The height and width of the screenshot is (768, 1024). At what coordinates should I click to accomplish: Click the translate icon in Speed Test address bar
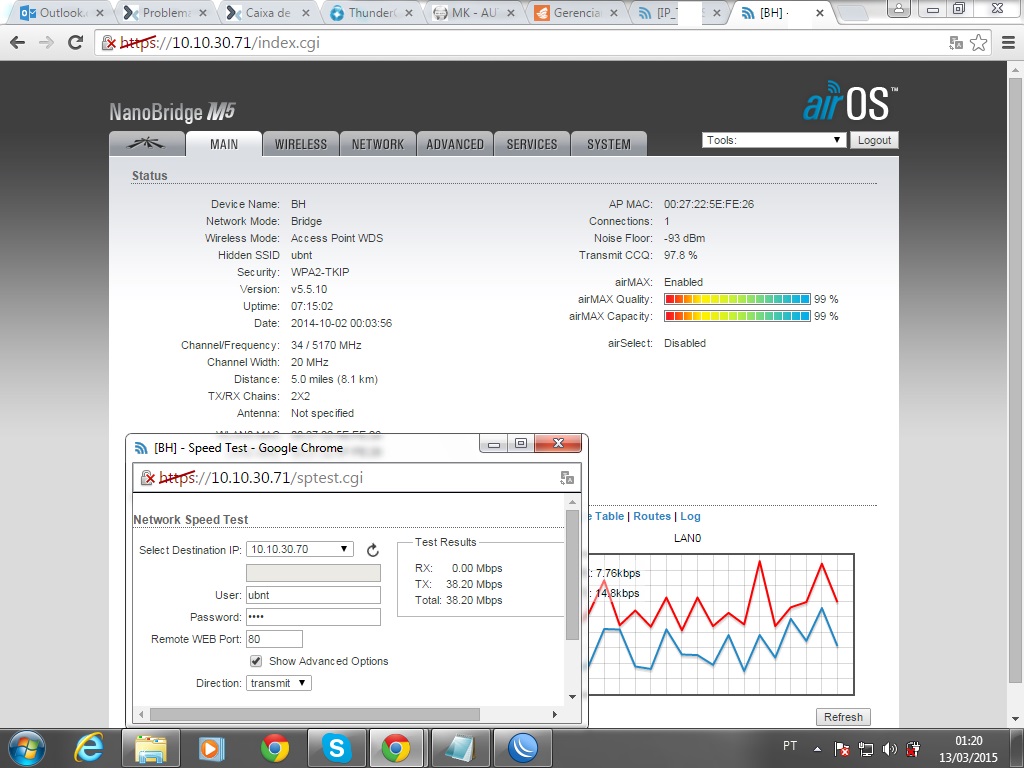tap(567, 478)
